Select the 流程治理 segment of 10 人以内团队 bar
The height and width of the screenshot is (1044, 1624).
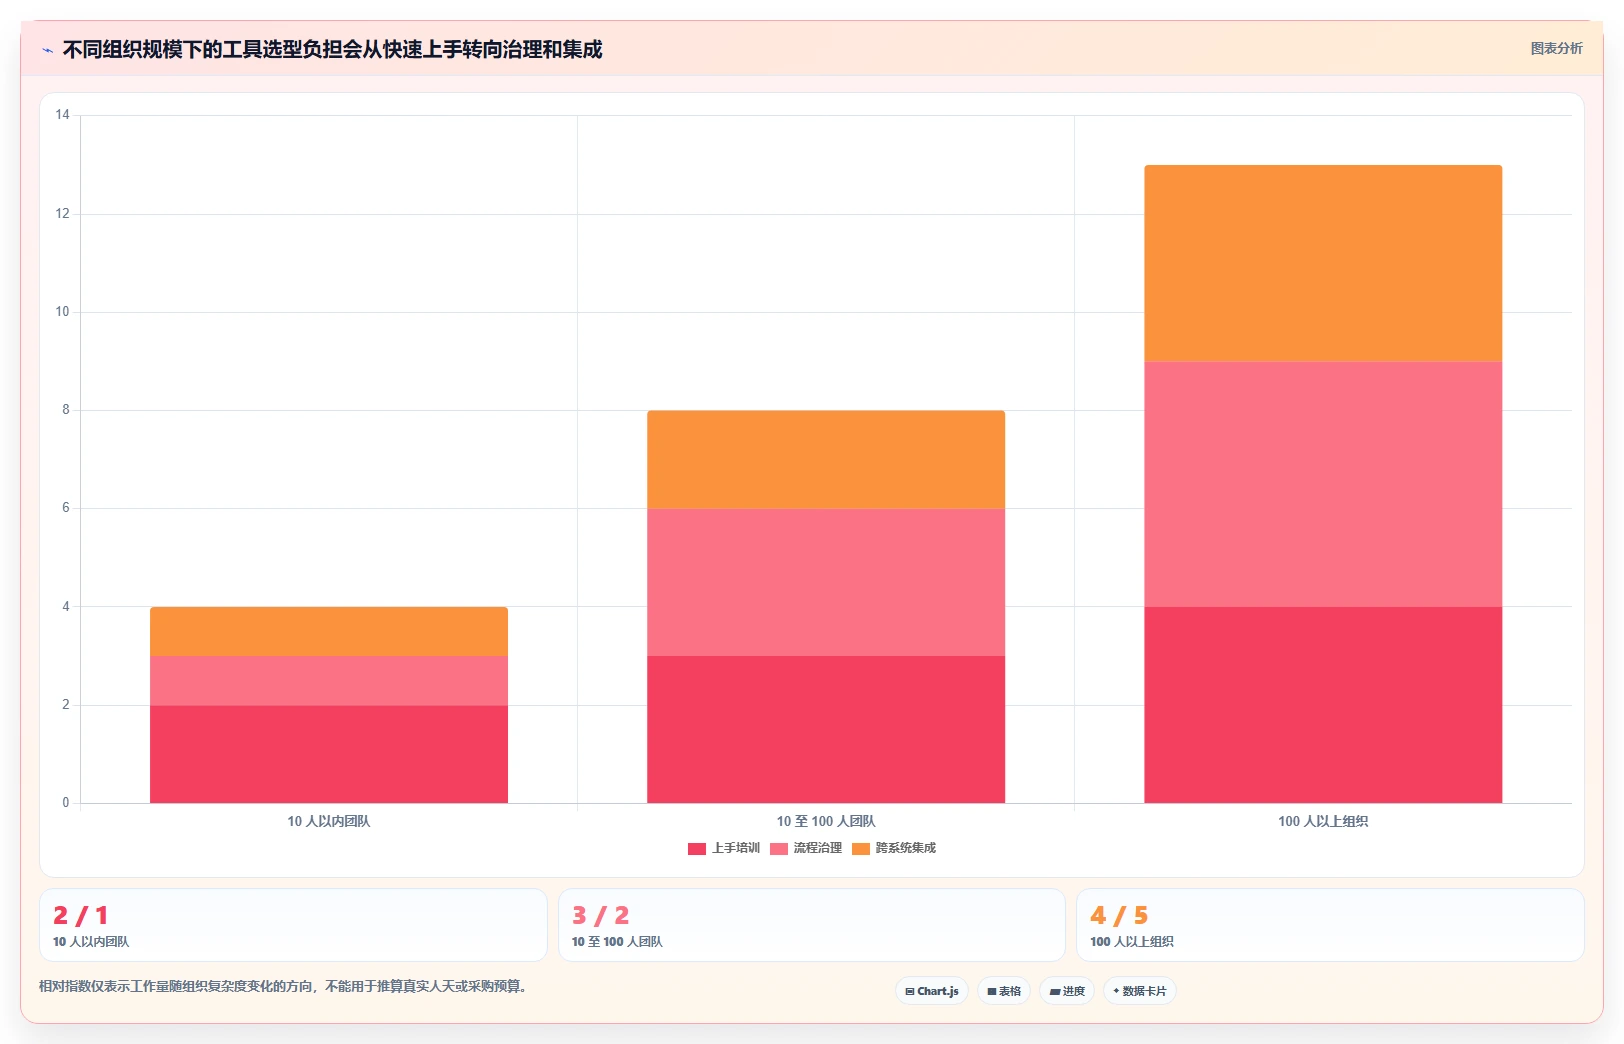point(329,680)
